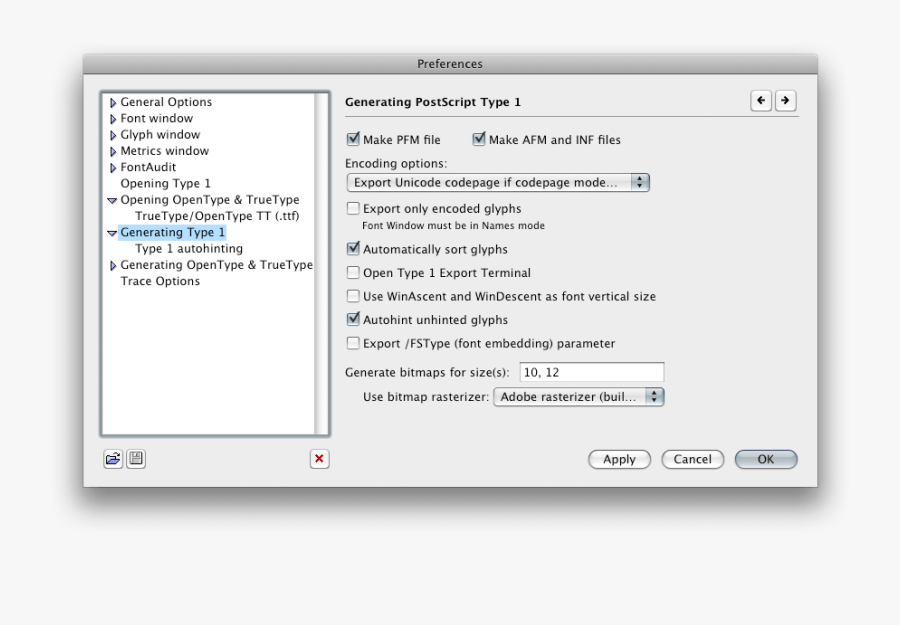Open the bitmap rasterizer dropdown
Screen dimensions: 900x625
click(579, 397)
